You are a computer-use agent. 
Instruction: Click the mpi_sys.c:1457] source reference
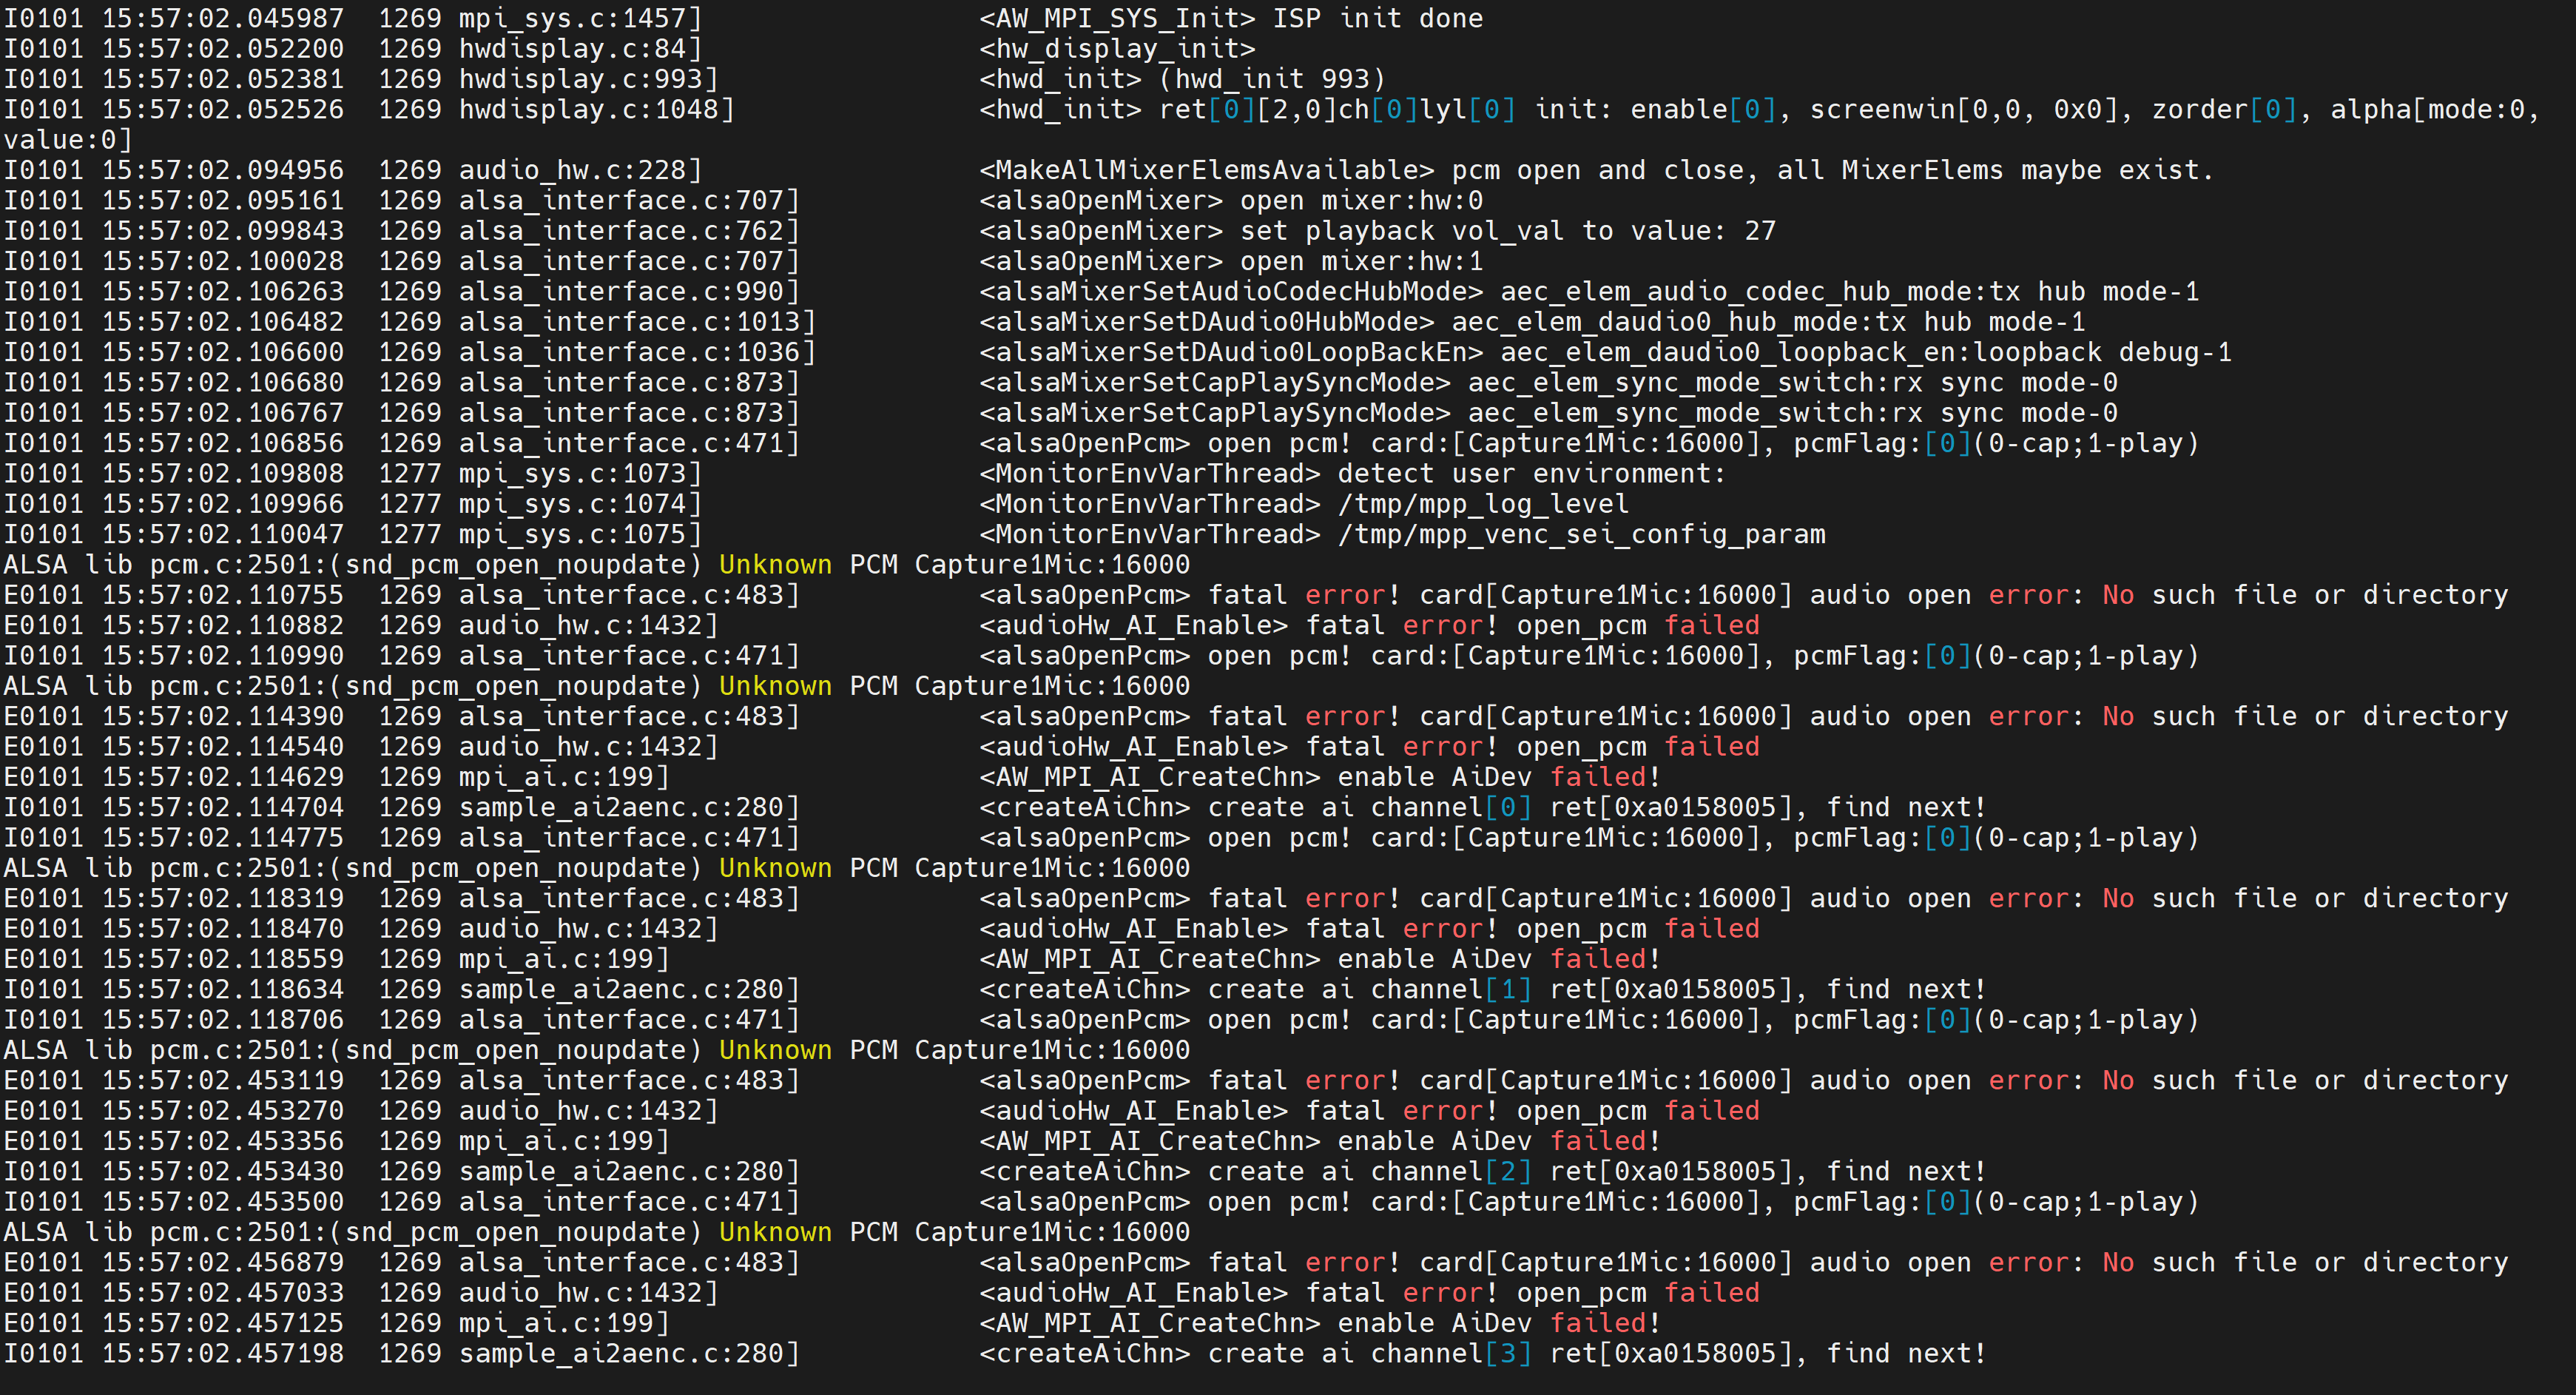pos(580,18)
